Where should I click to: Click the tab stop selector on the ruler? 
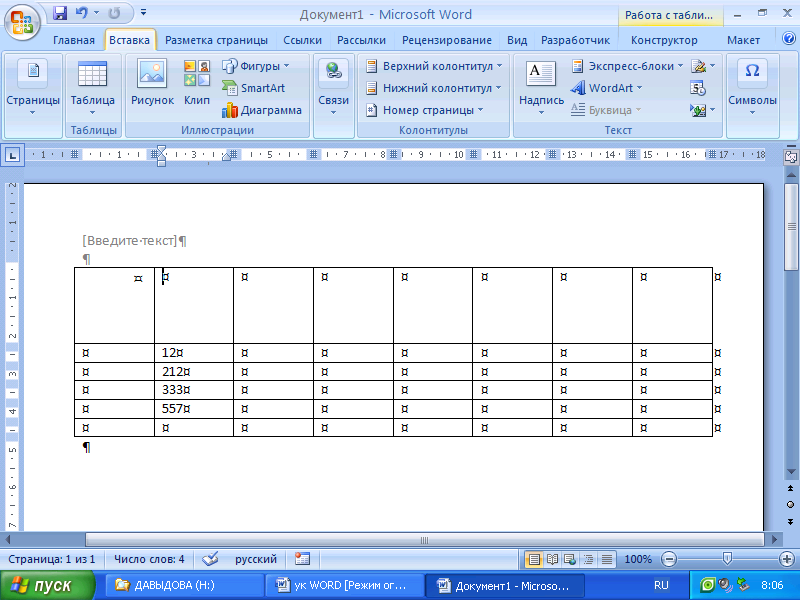click(x=12, y=155)
